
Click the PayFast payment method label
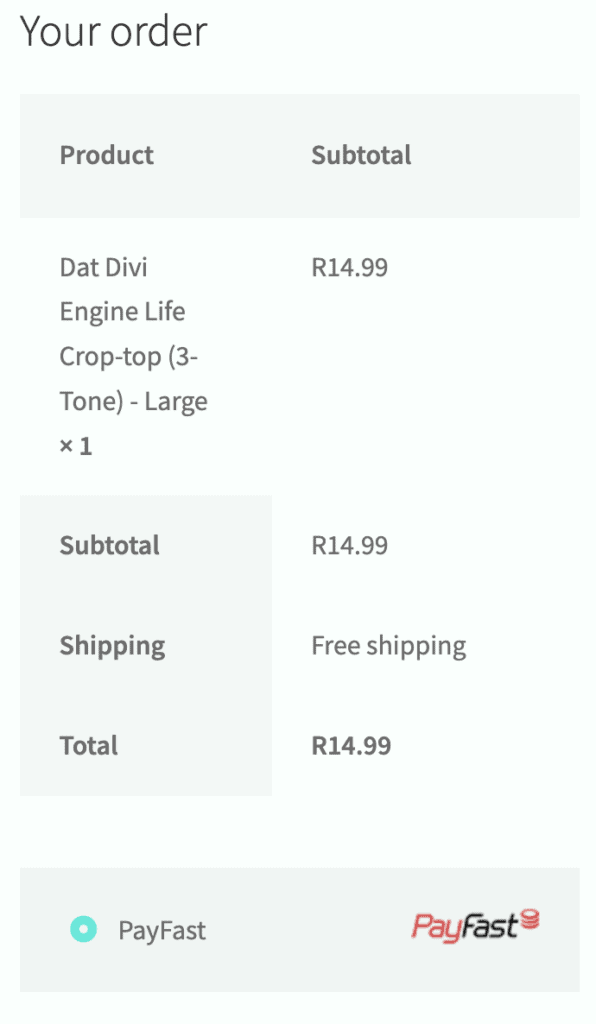(162, 930)
